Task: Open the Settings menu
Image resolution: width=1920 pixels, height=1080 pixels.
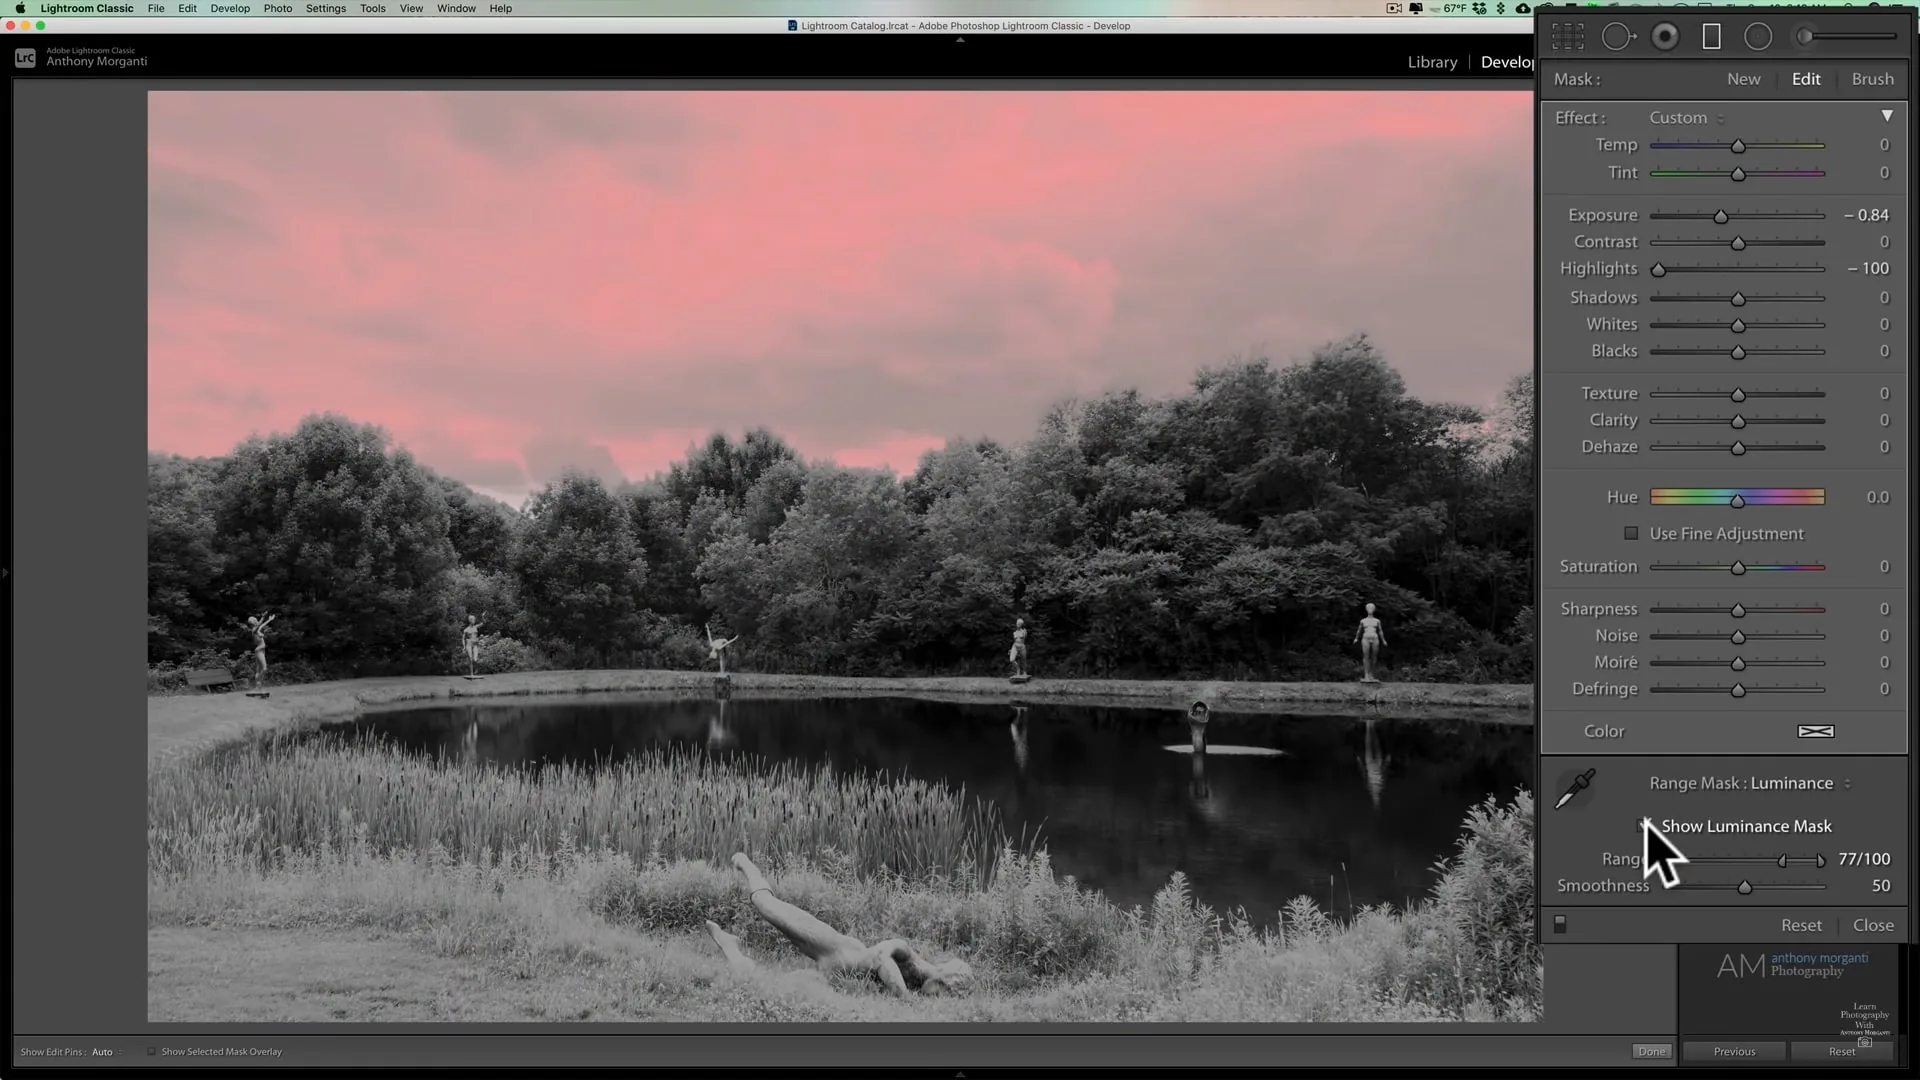Action: click(326, 8)
